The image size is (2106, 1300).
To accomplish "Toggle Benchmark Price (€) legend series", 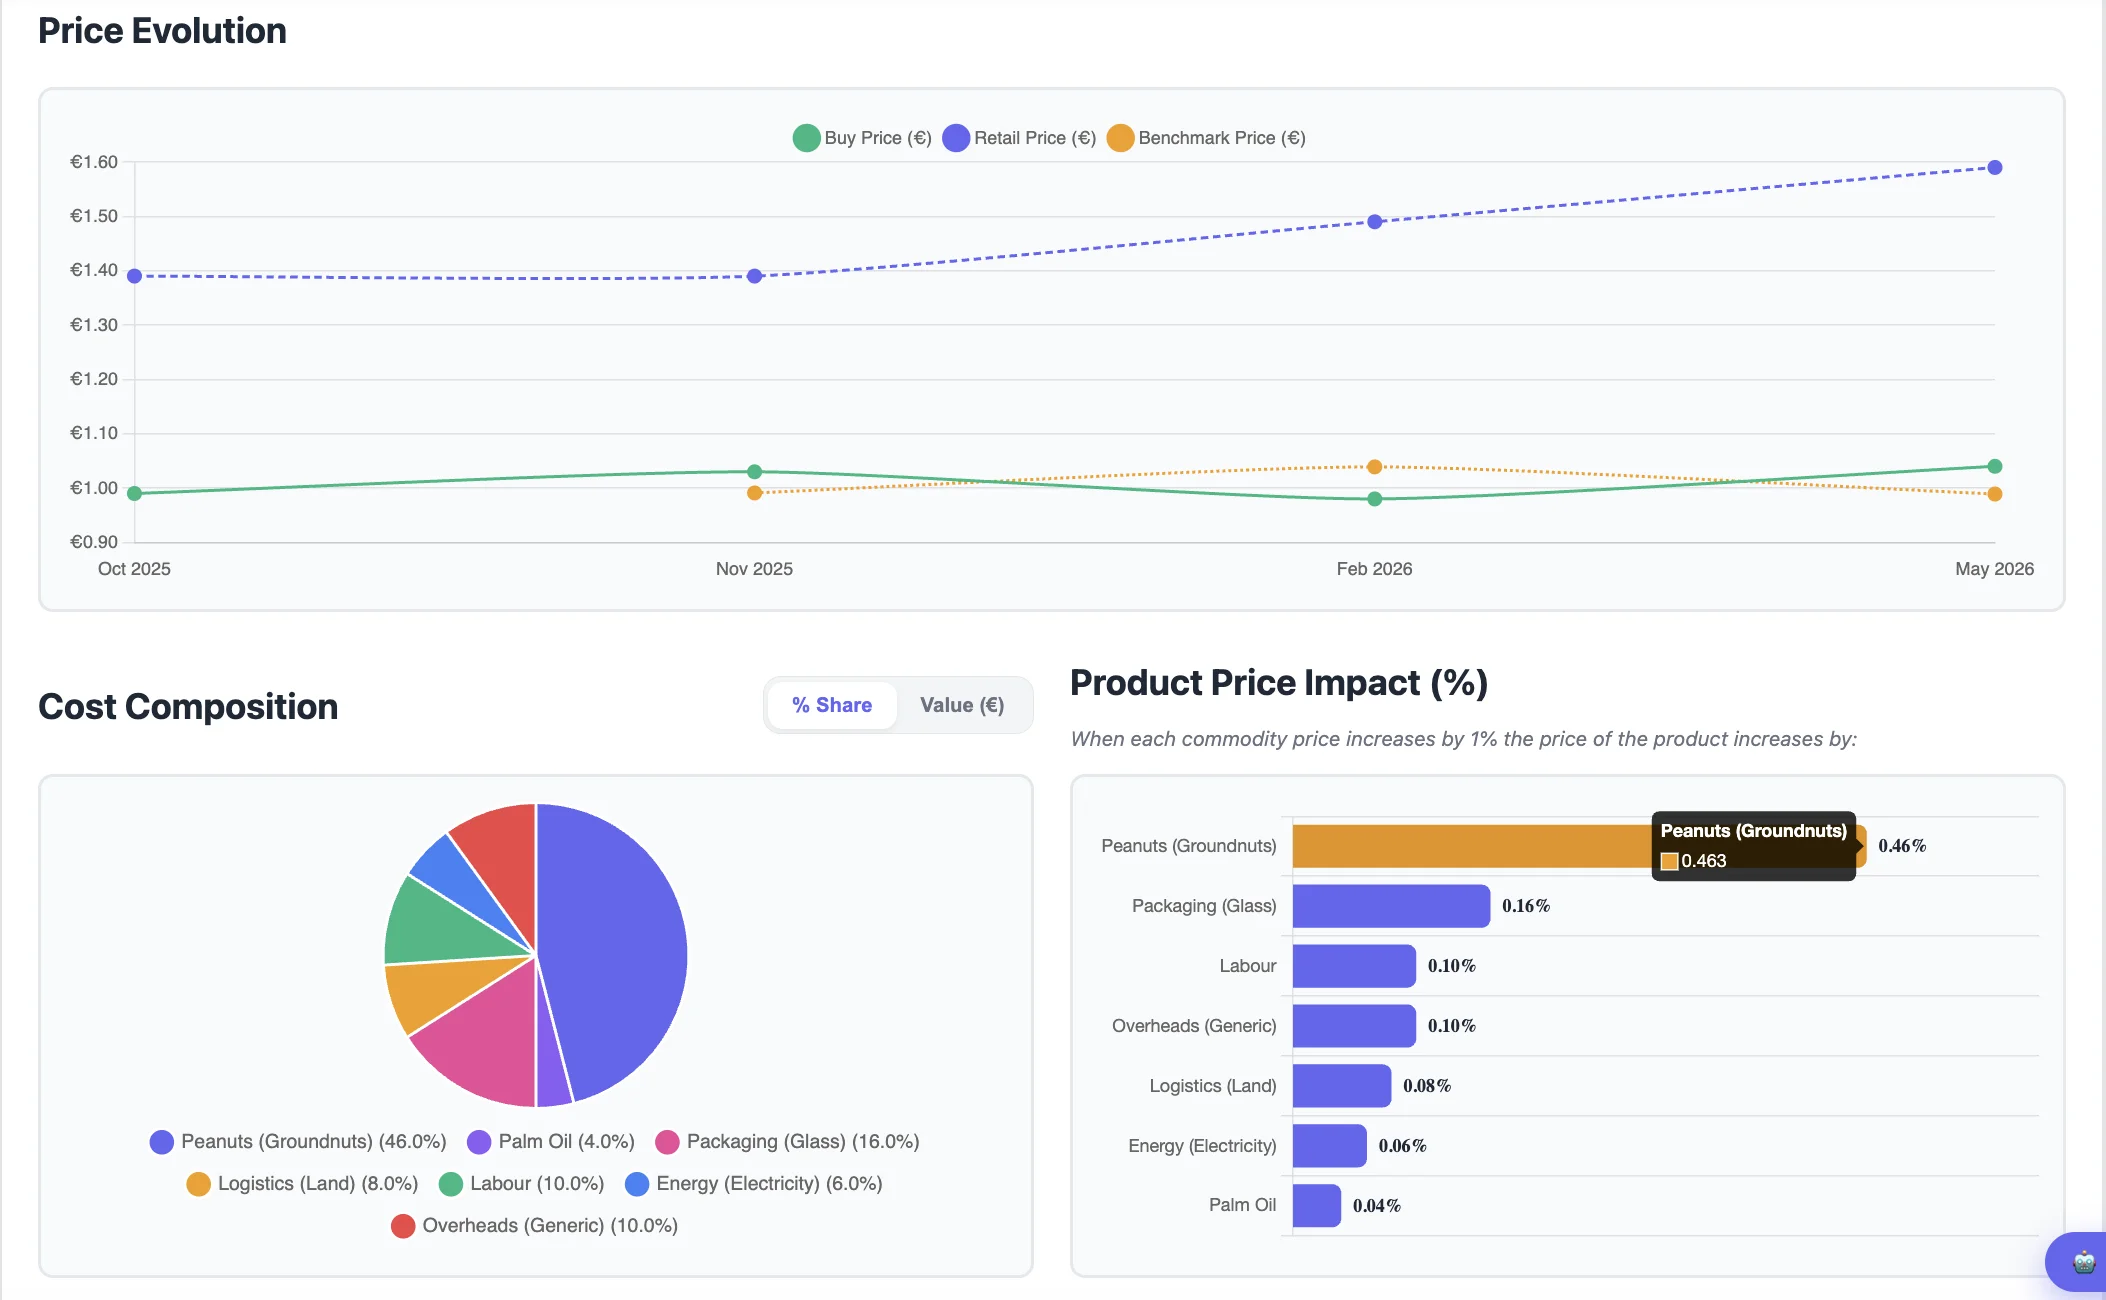I will point(1207,138).
